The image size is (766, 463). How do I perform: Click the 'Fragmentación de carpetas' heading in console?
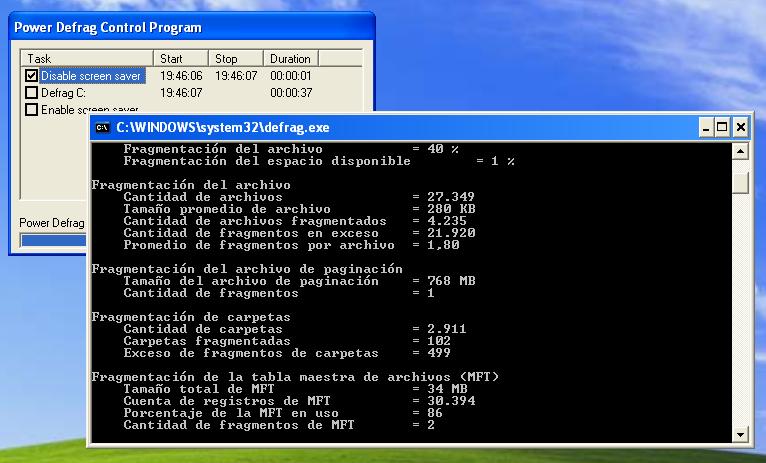[191, 317]
